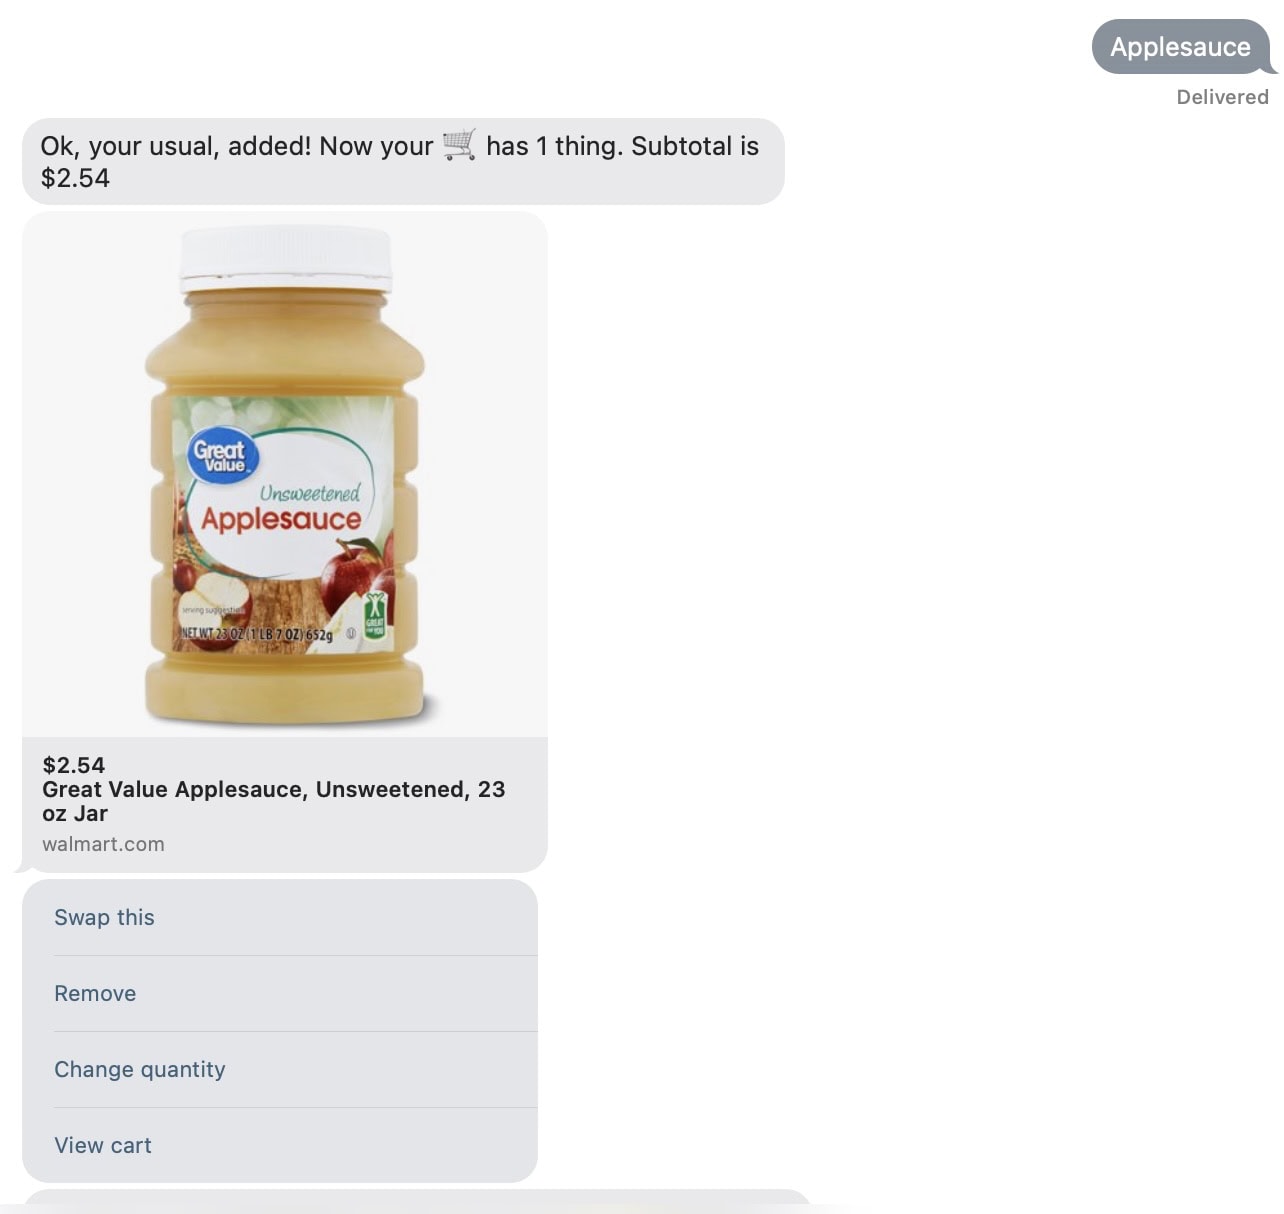Click the 'Ok, your usual, added' message
Image resolution: width=1284 pixels, height=1214 pixels.
click(403, 162)
